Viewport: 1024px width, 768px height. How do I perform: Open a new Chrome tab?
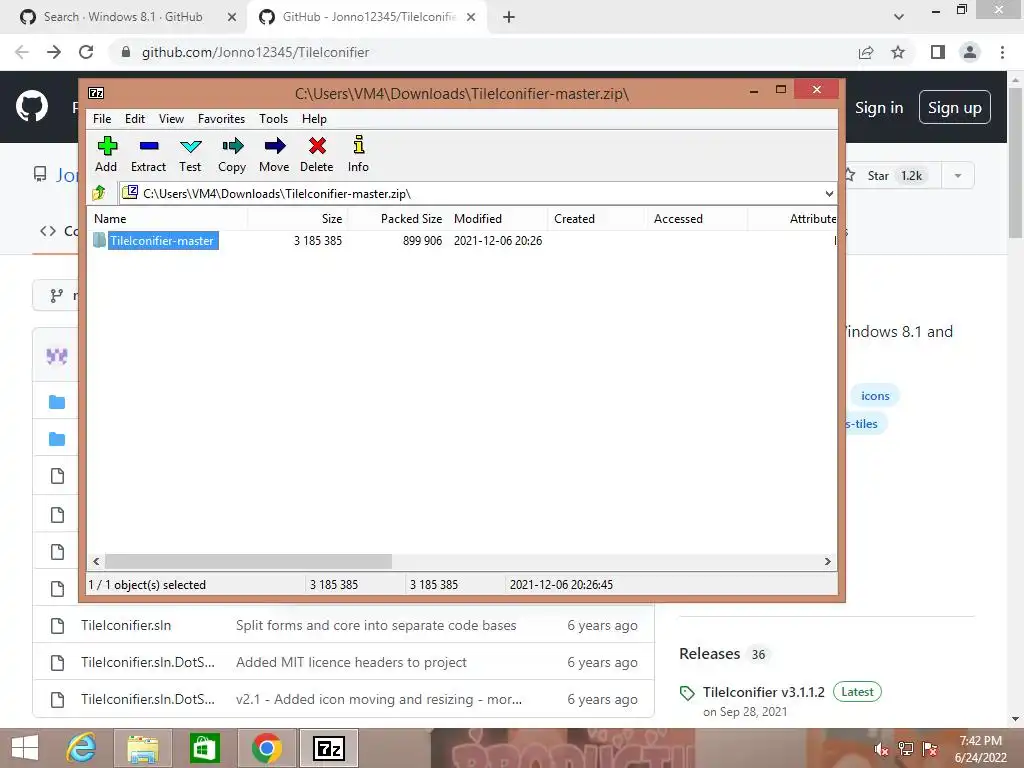[509, 18]
